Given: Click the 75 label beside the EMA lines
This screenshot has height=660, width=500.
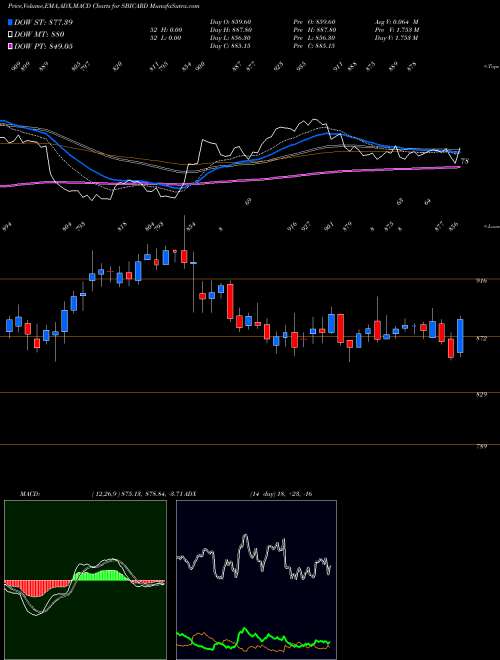Looking at the screenshot, I should 465,161.
